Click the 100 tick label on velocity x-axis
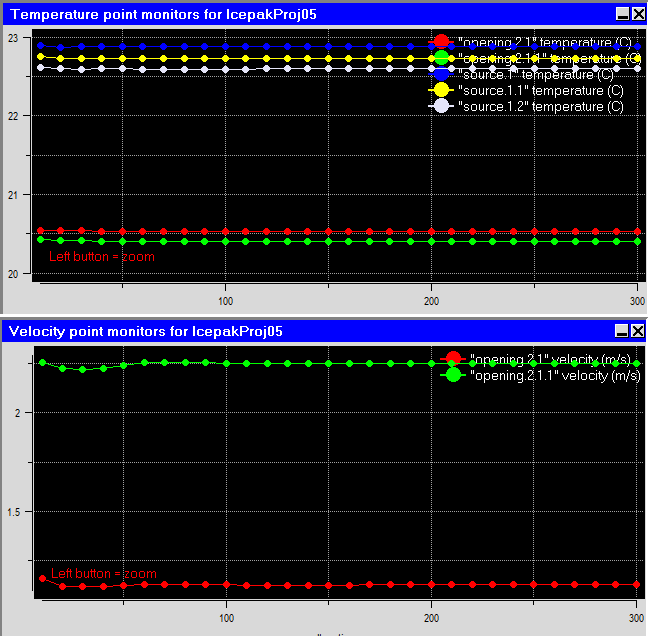Image resolution: width=648 pixels, height=636 pixels. coord(226,617)
